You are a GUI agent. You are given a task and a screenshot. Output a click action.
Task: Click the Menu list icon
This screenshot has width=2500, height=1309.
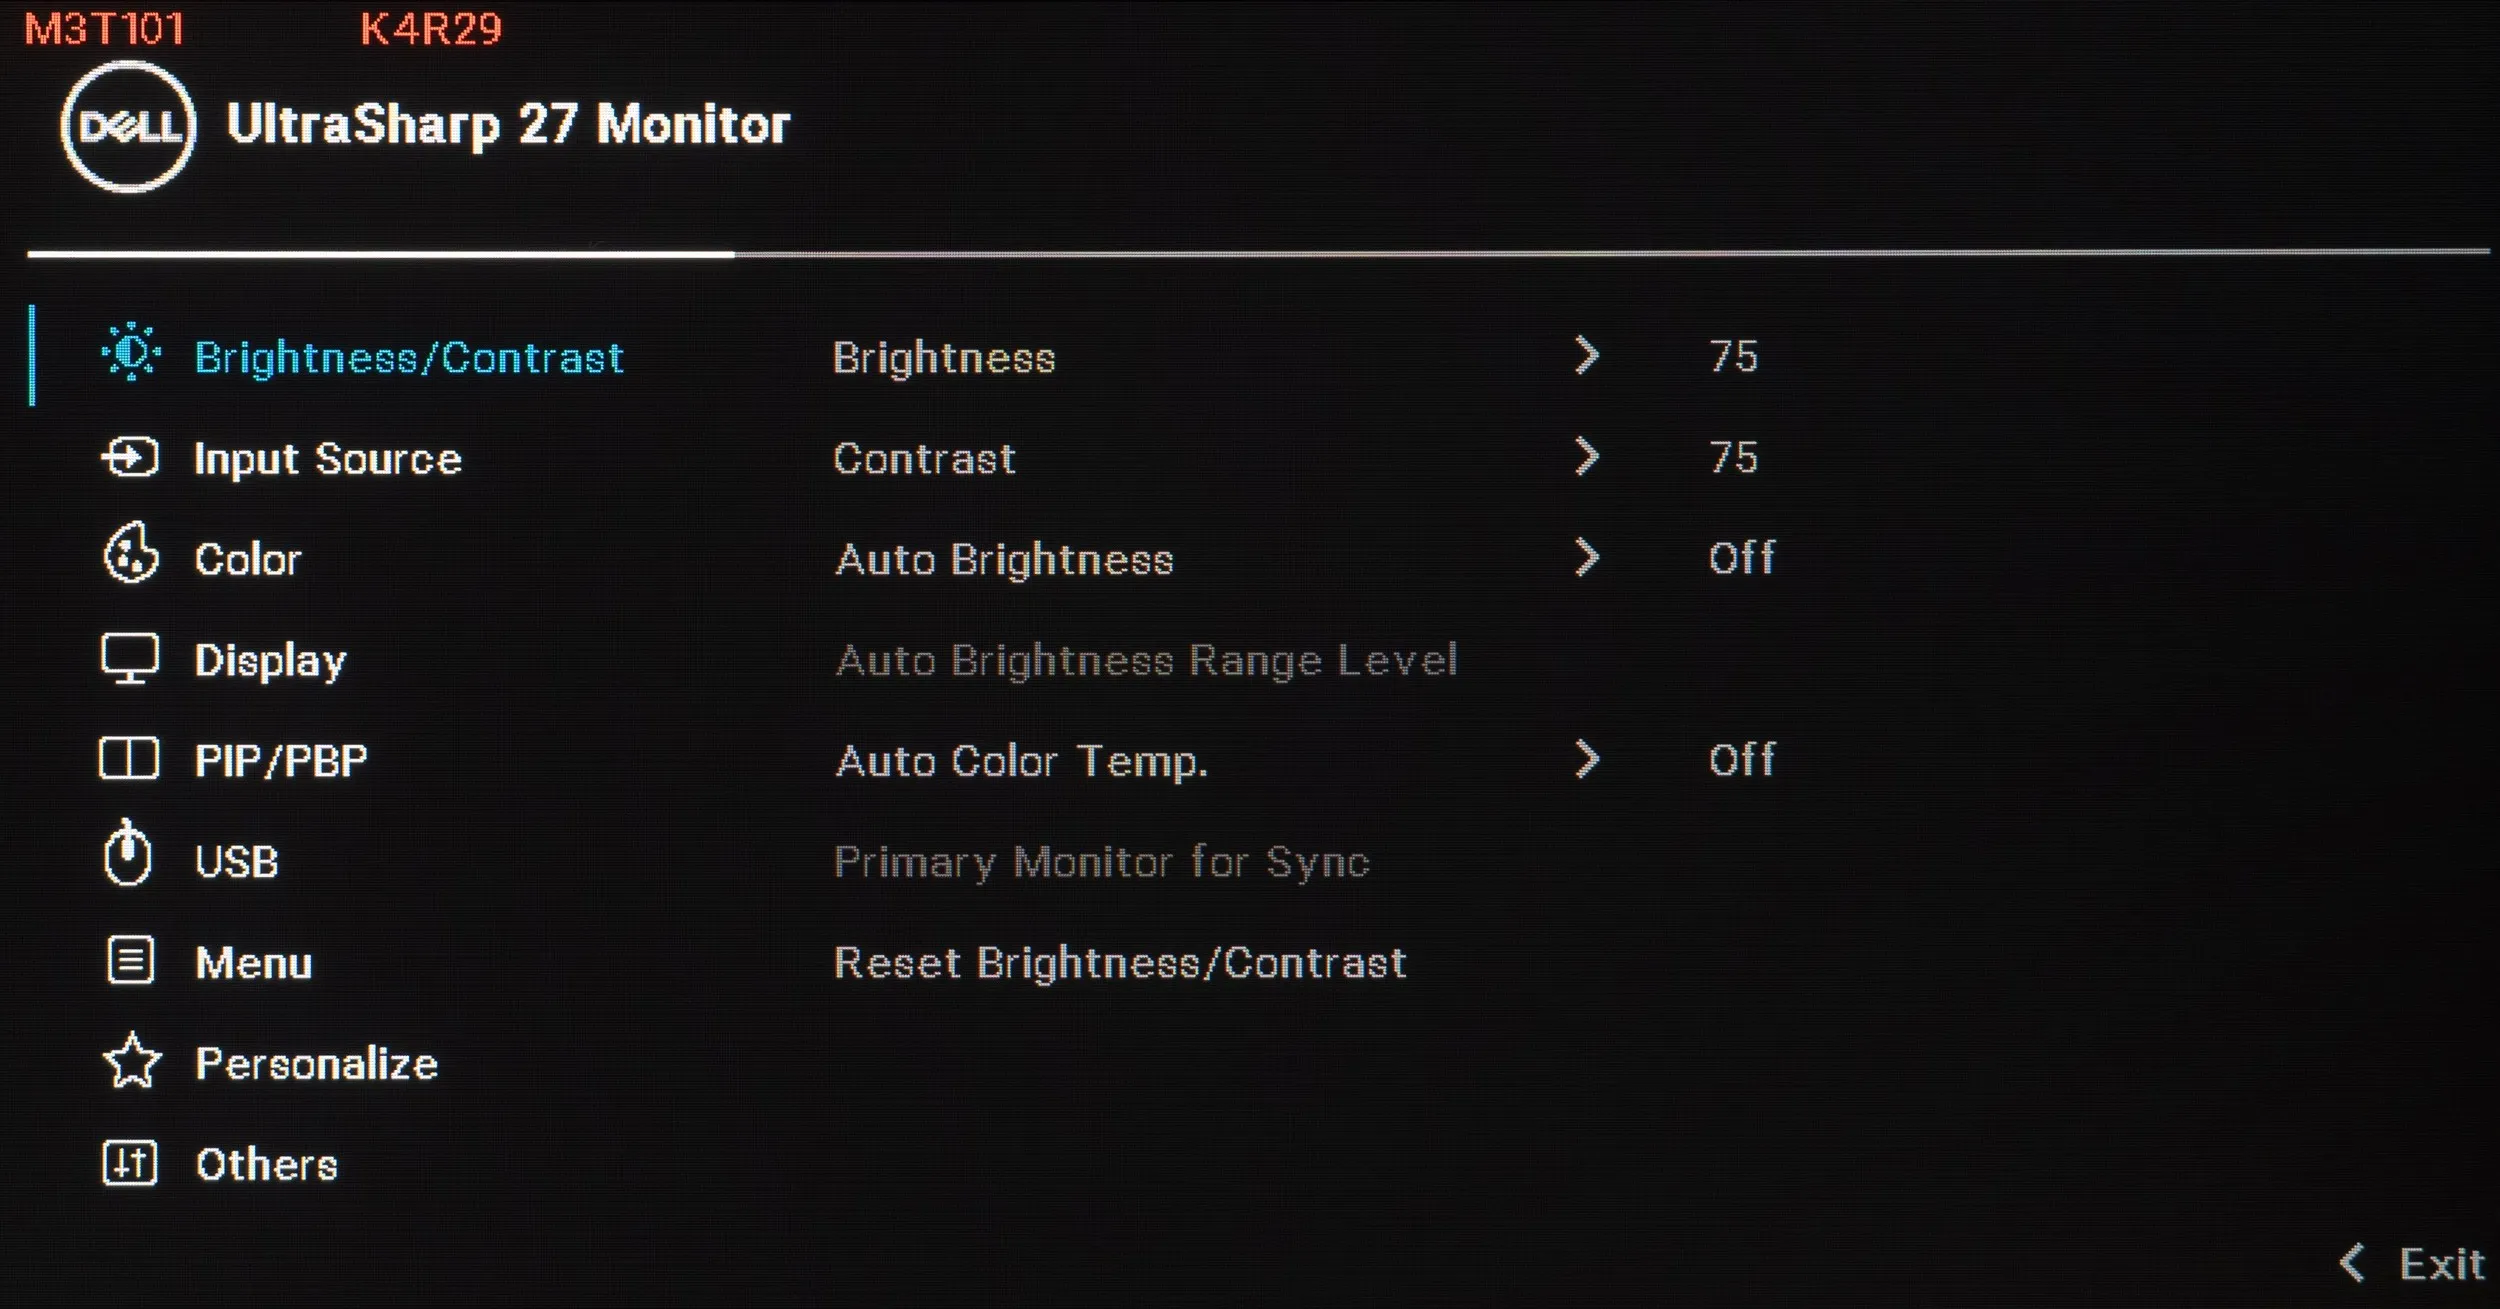[130, 961]
